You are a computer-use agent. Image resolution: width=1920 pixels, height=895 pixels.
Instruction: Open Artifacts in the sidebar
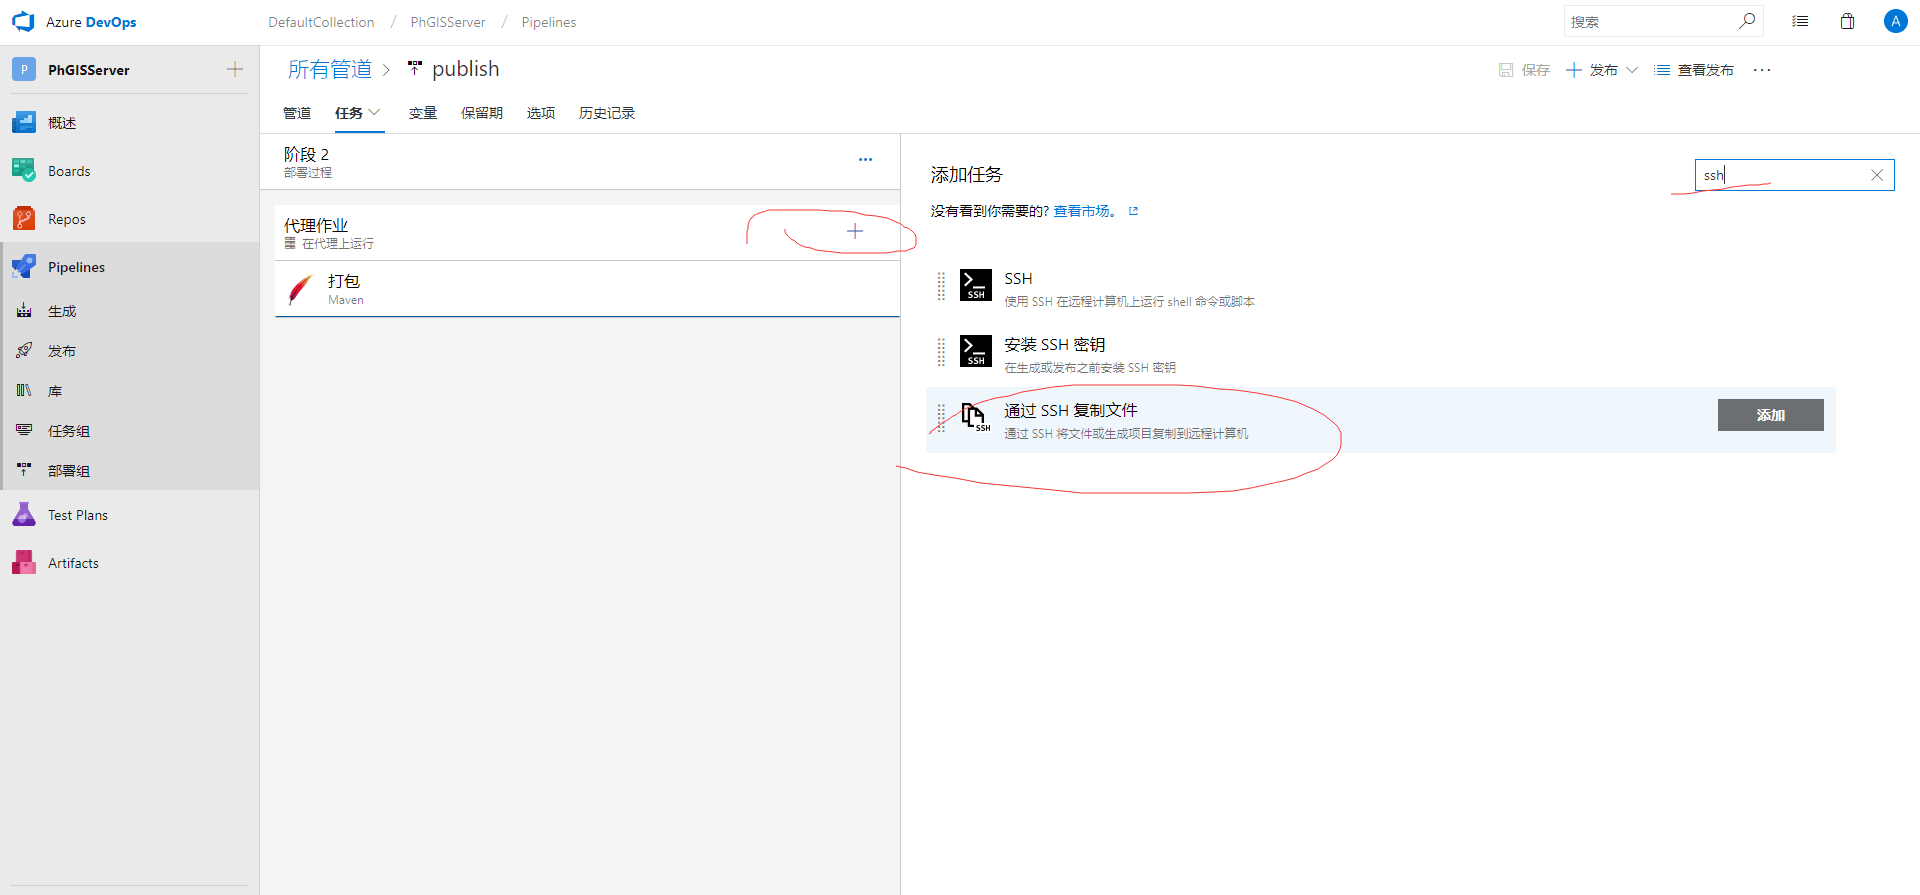click(x=73, y=563)
